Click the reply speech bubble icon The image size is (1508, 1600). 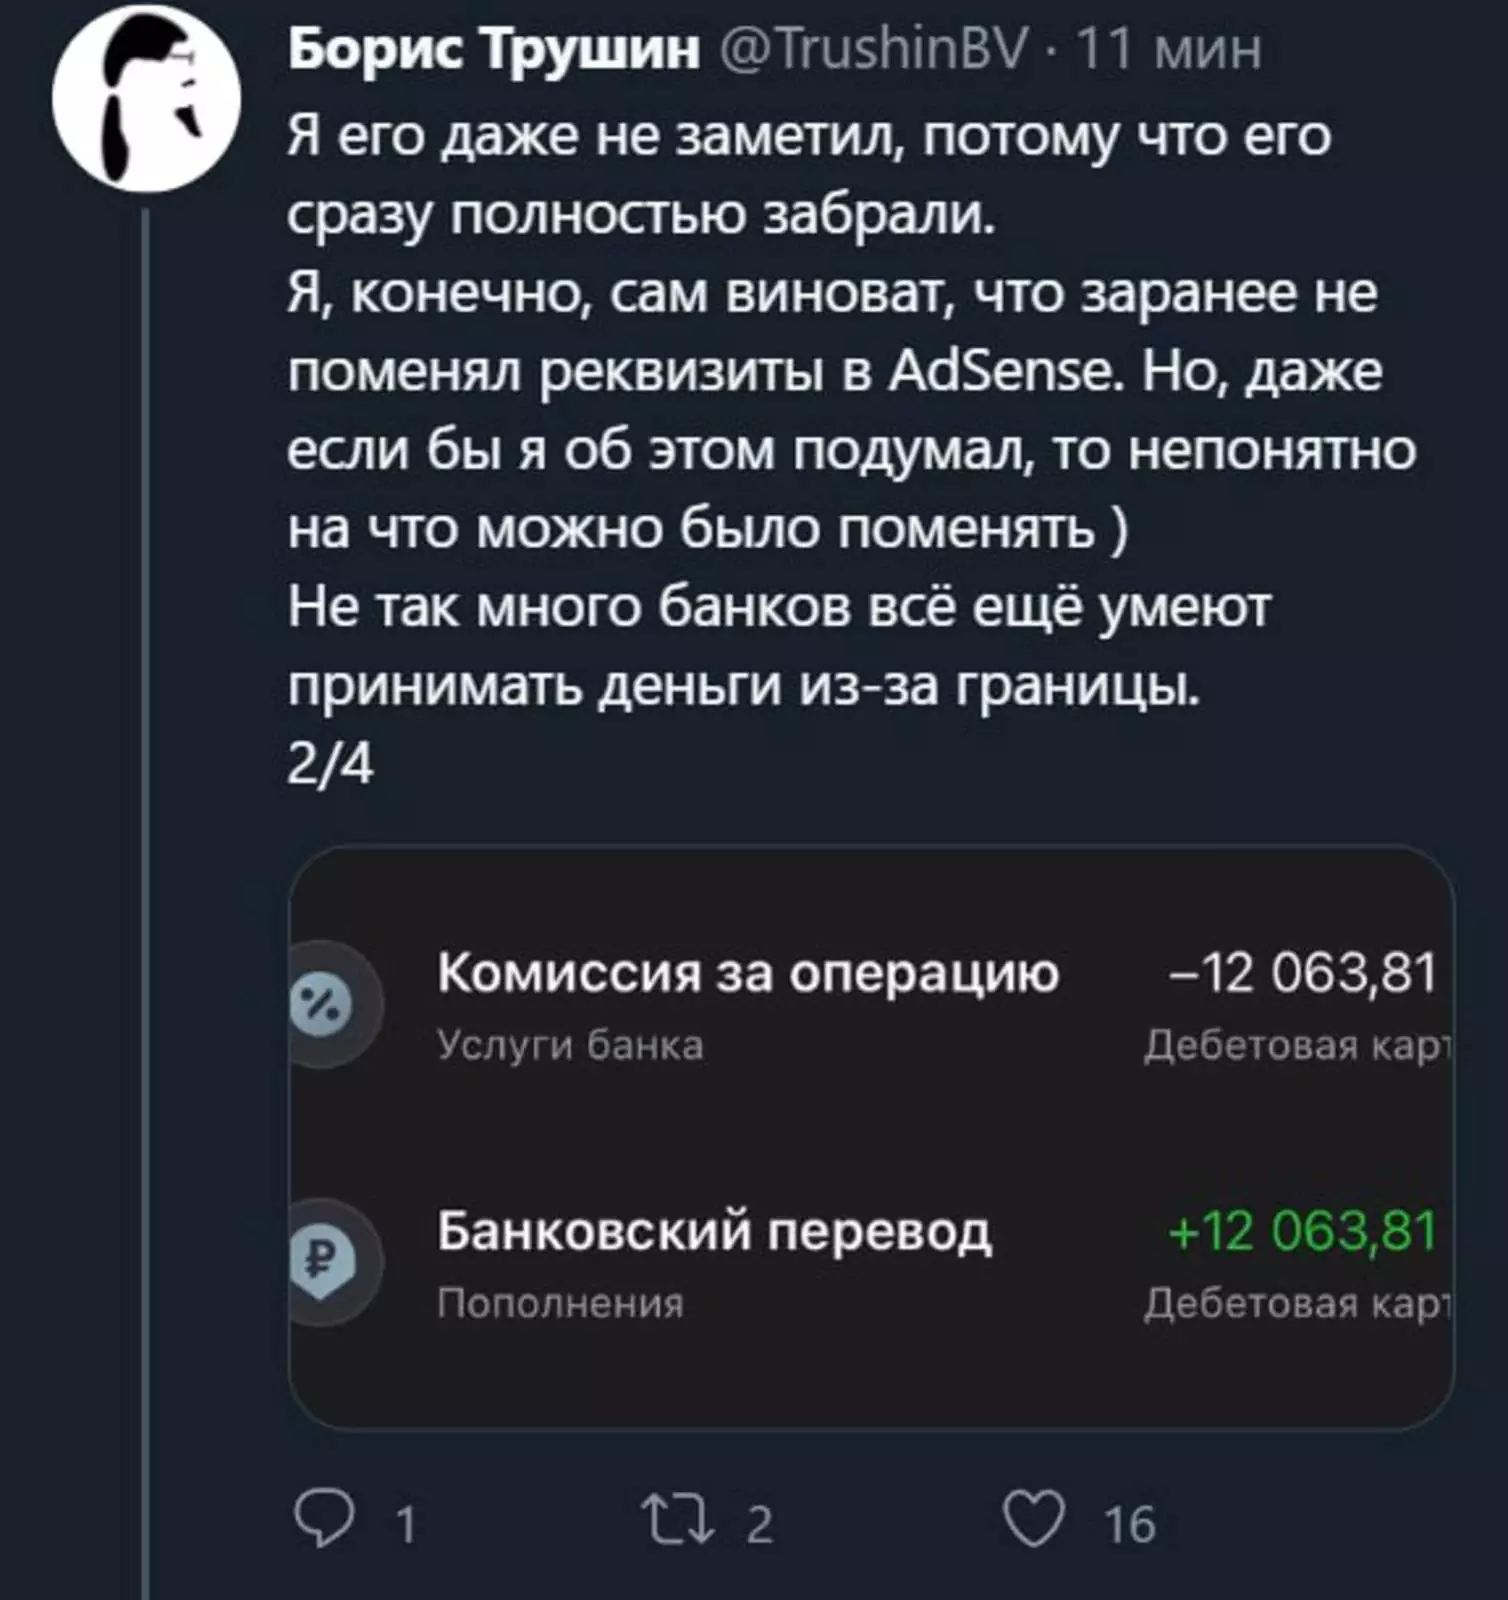pyautogui.click(x=323, y=1522)
